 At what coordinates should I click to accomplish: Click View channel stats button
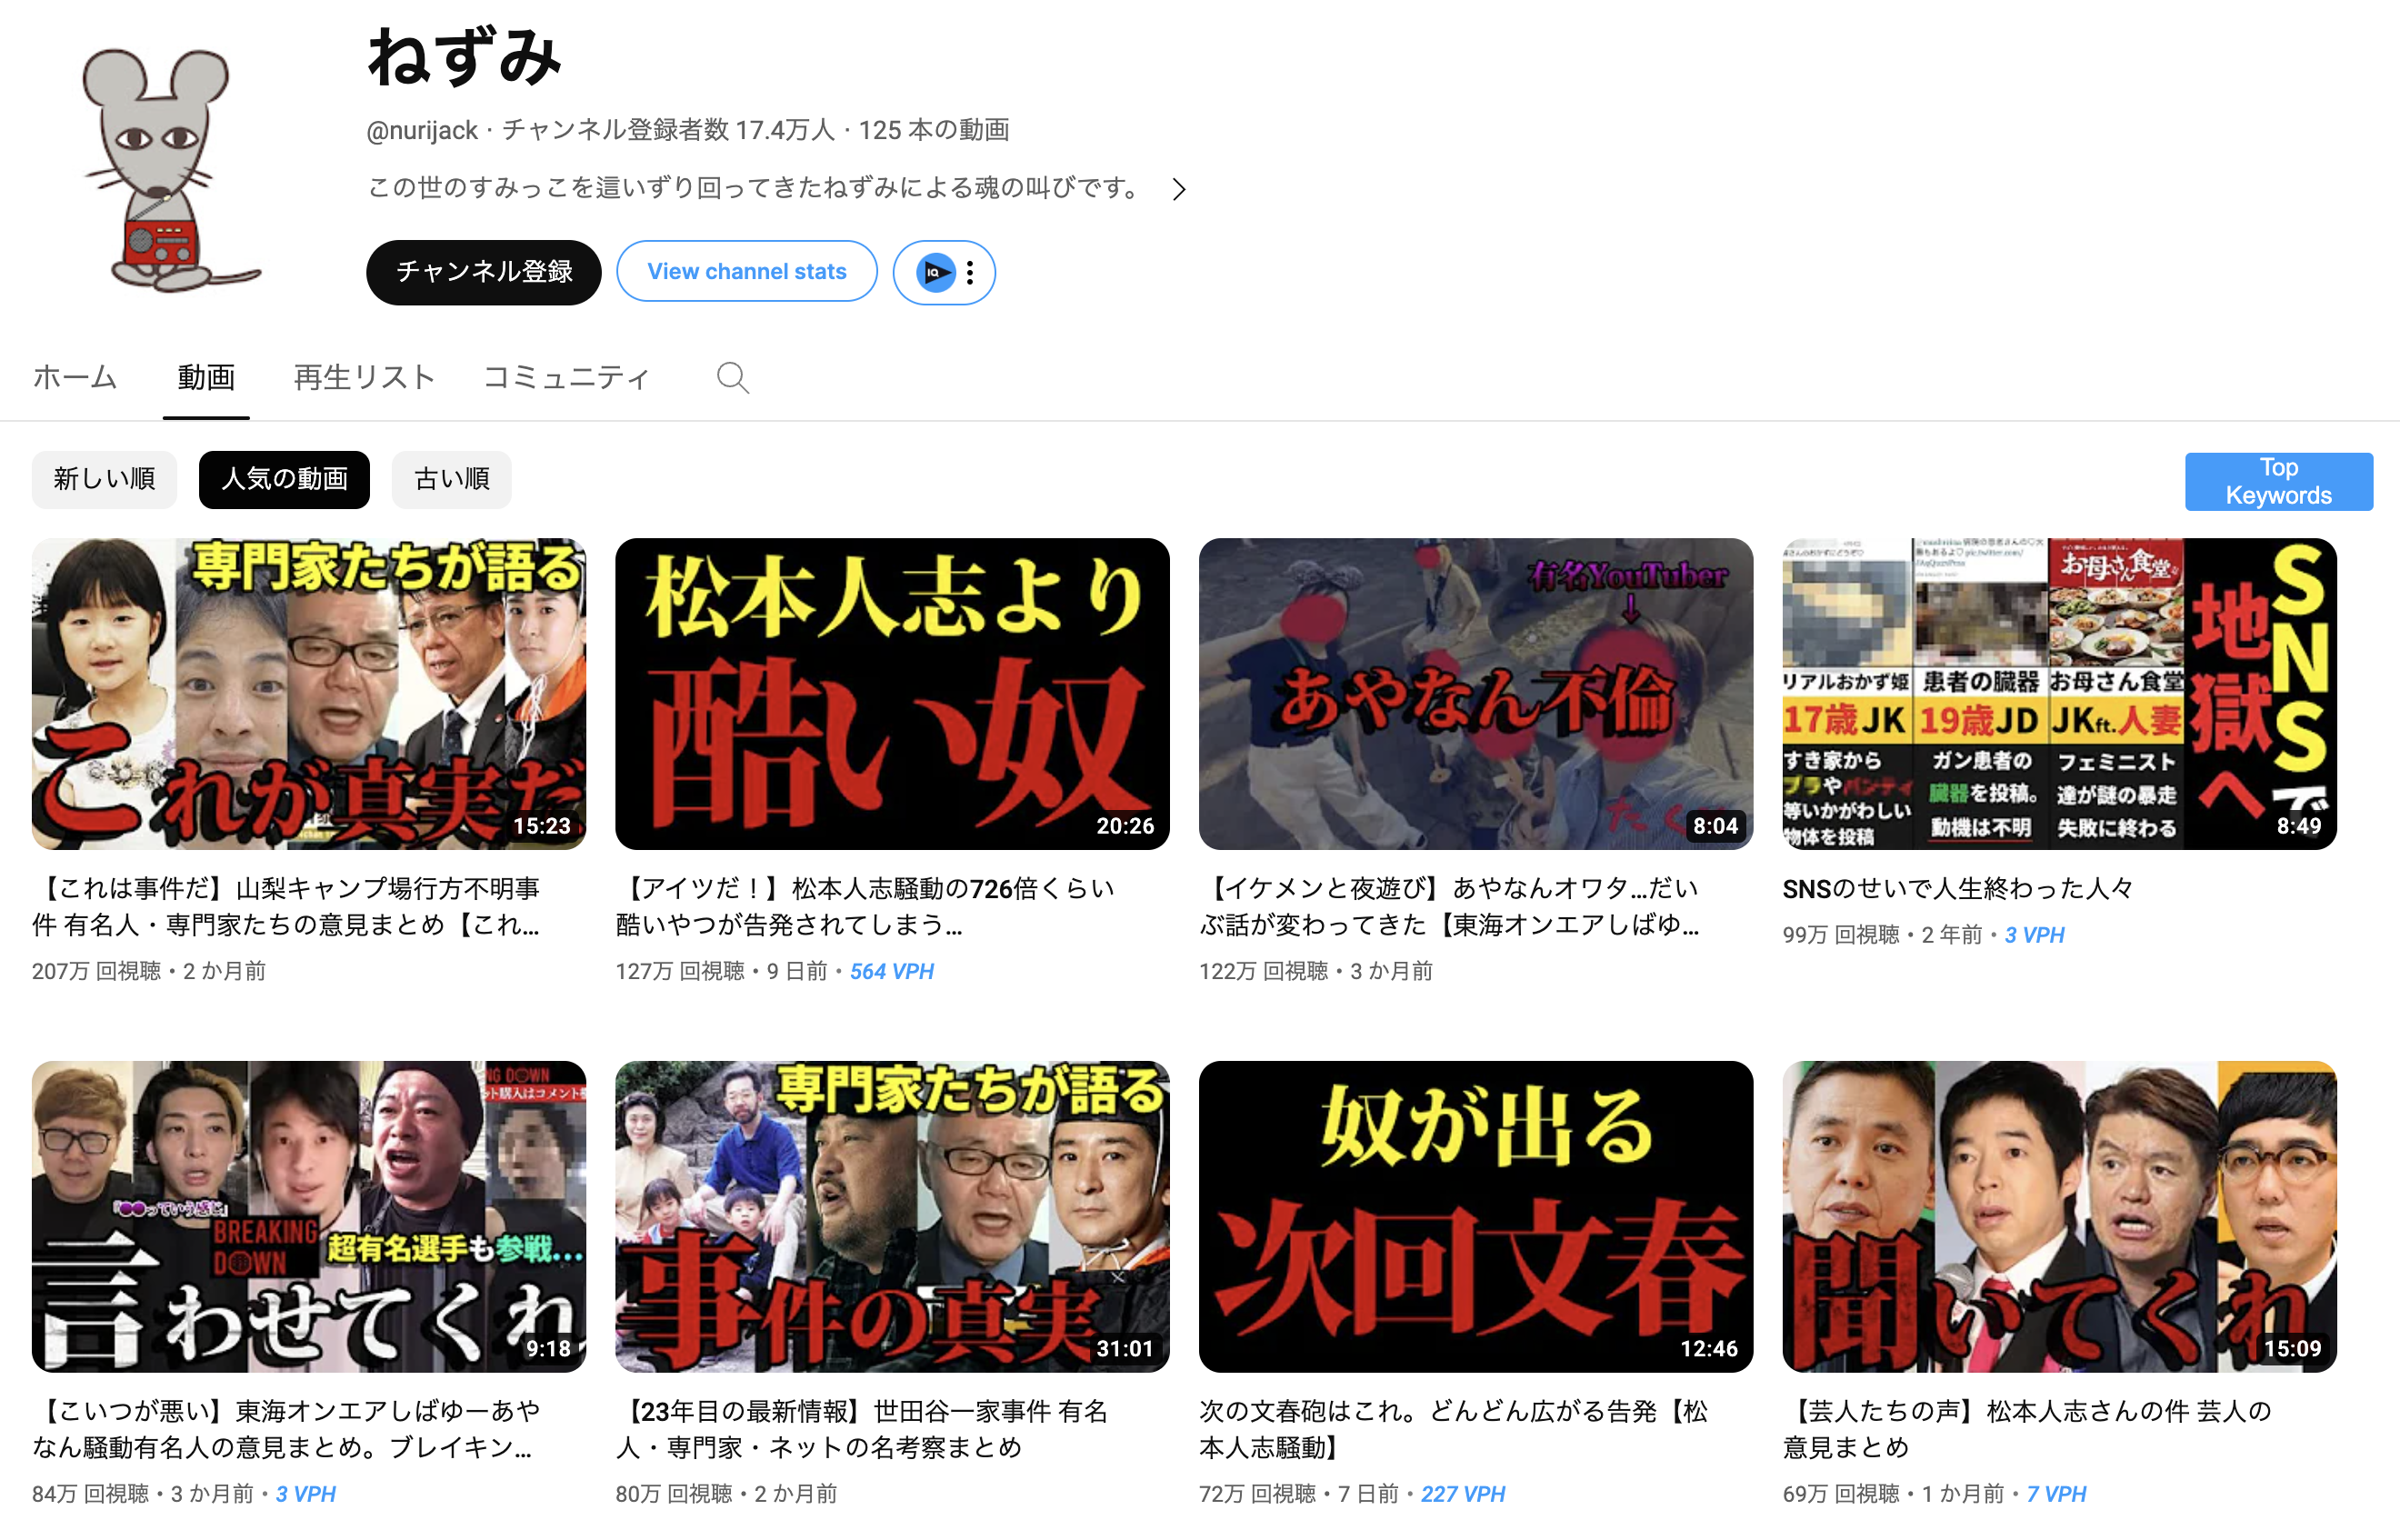tap(746, 272)
